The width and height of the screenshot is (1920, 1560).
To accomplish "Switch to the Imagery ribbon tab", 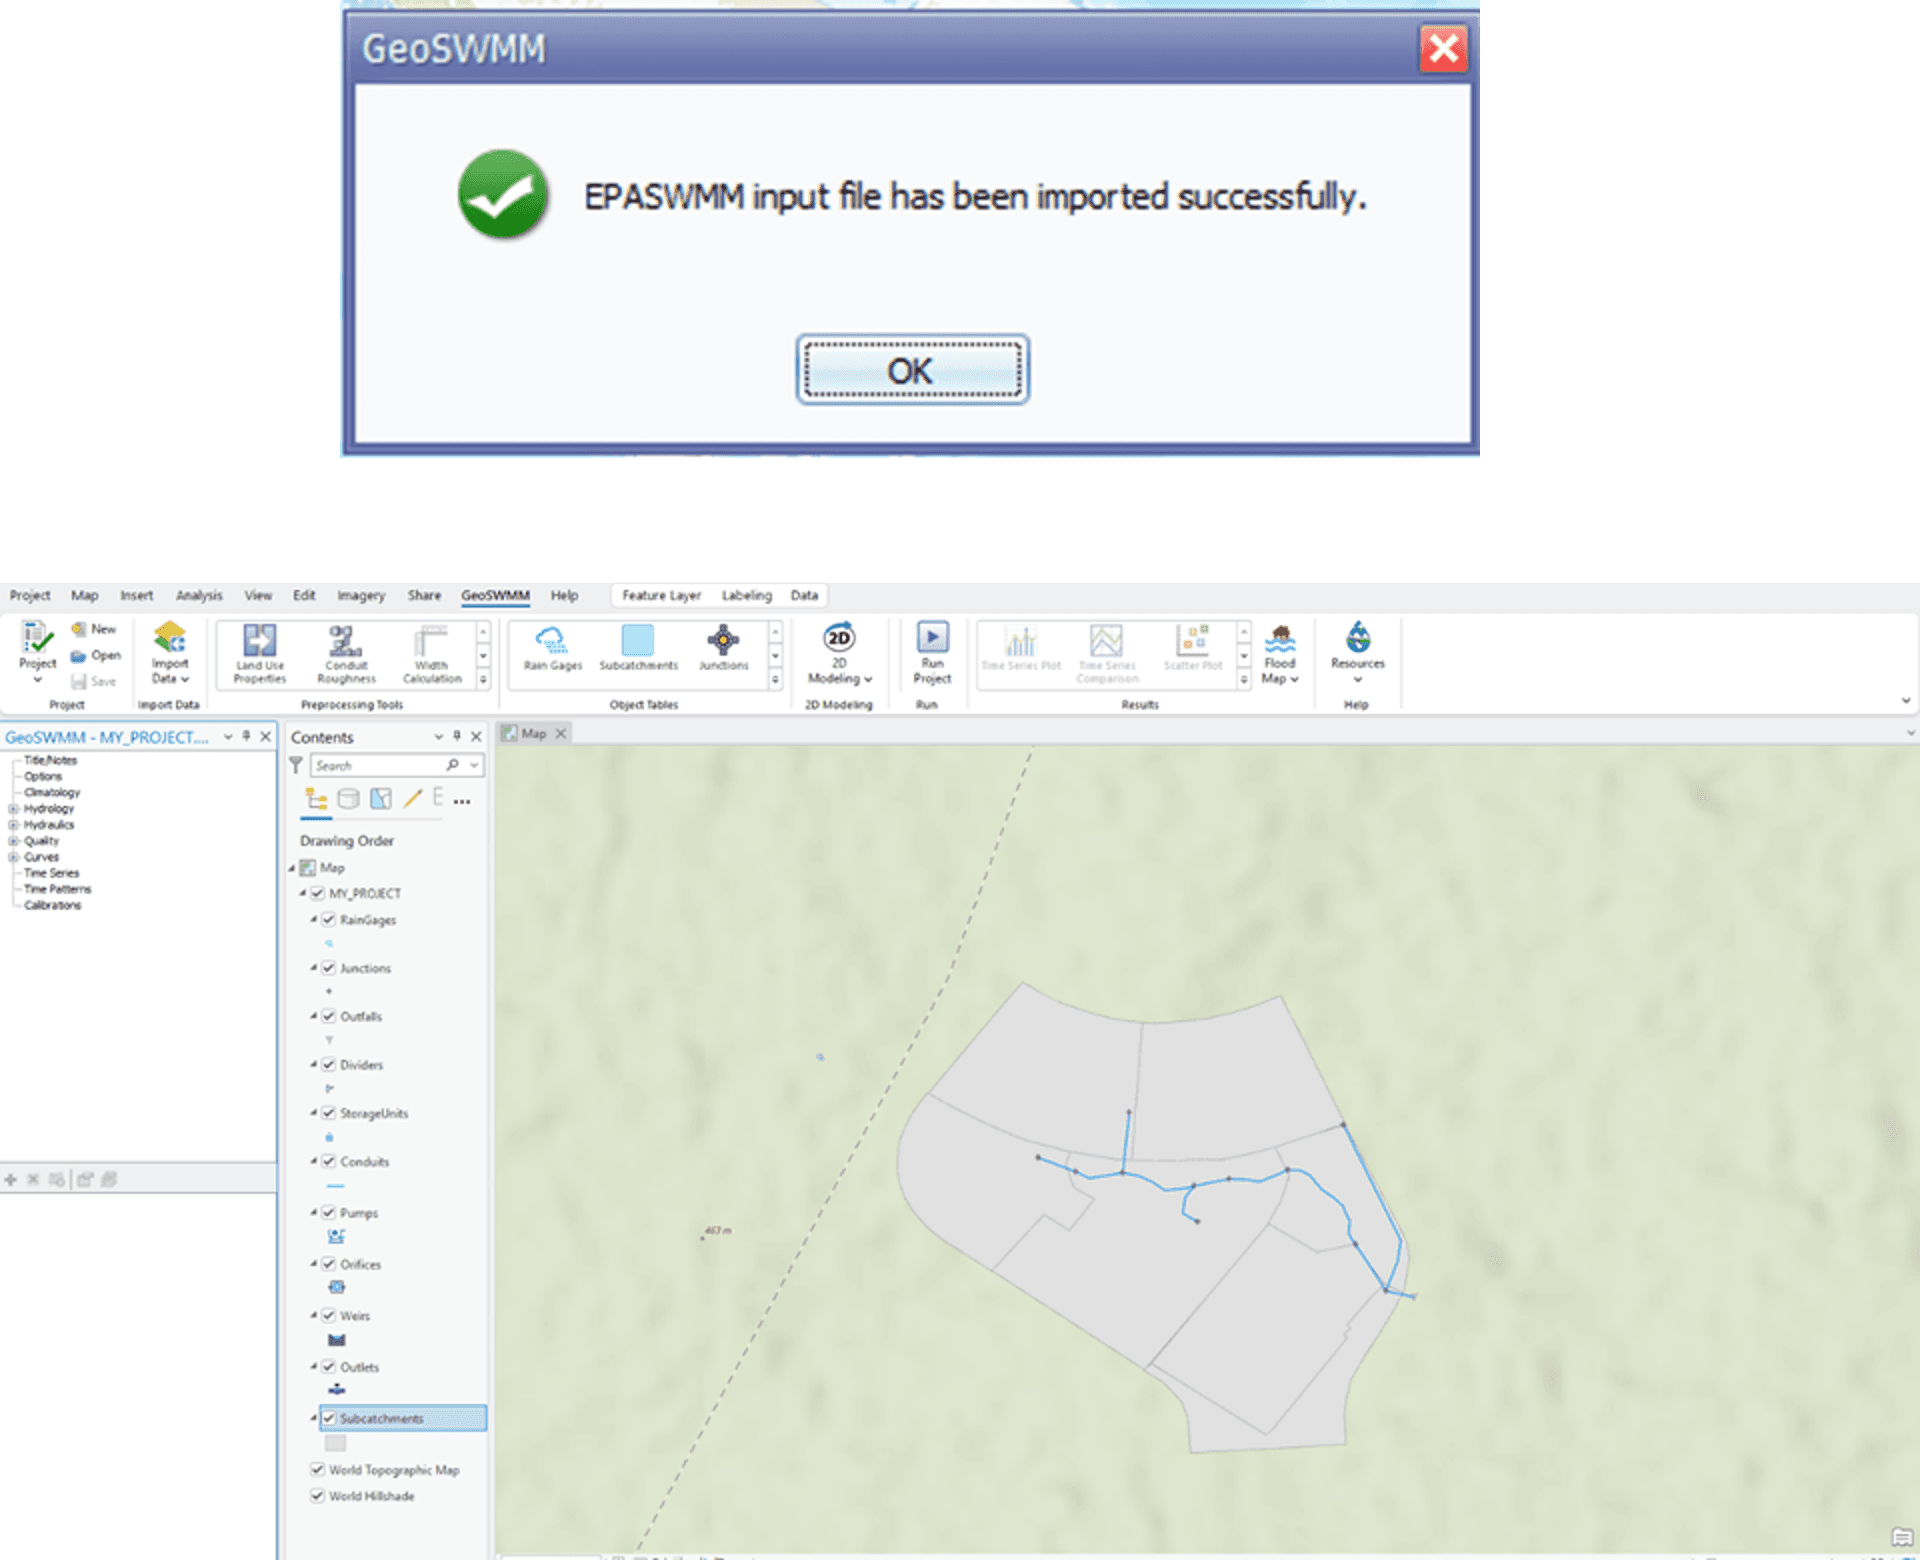I will (360, 595).
